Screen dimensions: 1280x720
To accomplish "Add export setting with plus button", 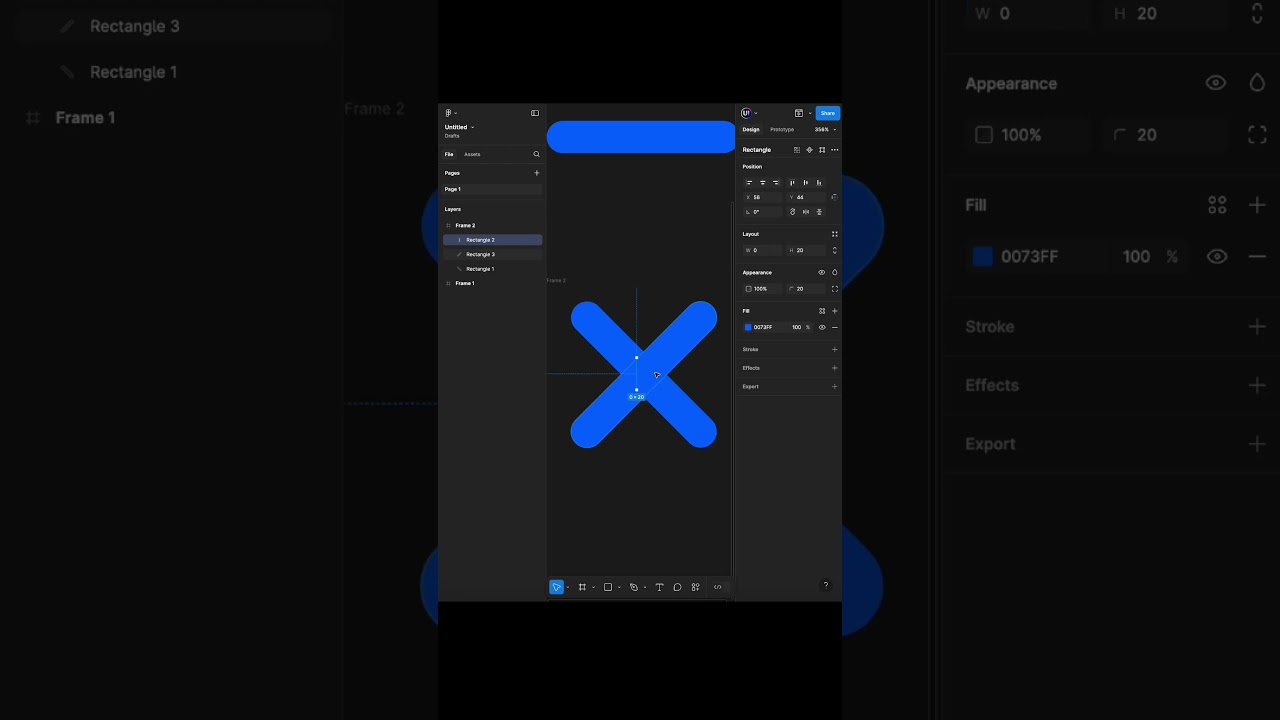I will (834, 386).
